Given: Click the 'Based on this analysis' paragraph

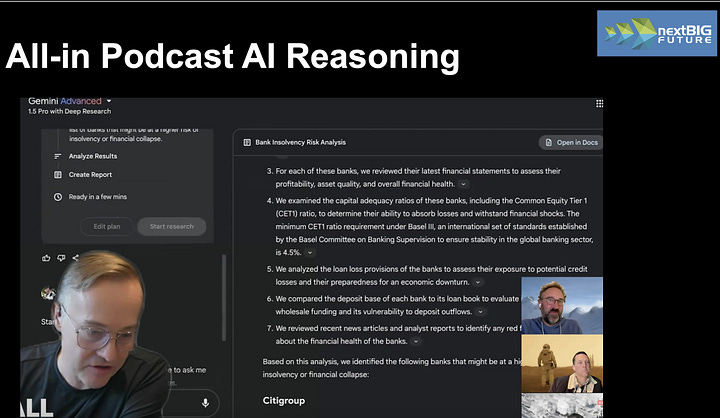Looking at the screenshot, I should click(x=392, y=368).
